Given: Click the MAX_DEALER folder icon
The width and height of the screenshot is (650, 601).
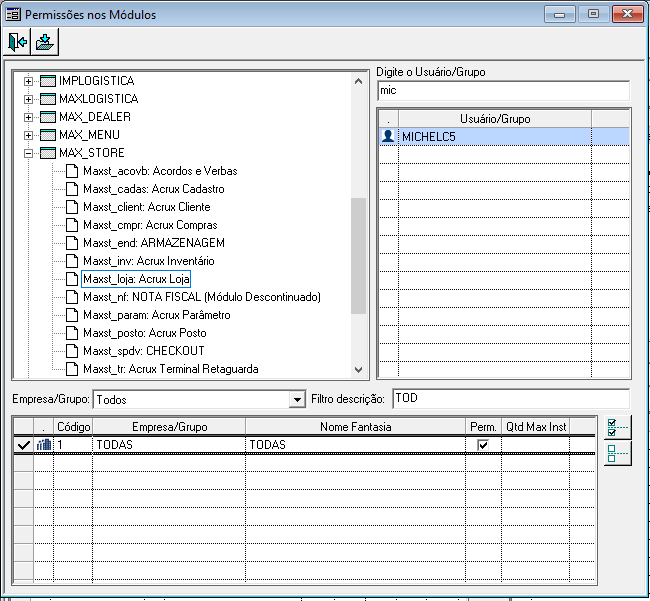Looking at the screenshot, I should (x=48, y=117).
